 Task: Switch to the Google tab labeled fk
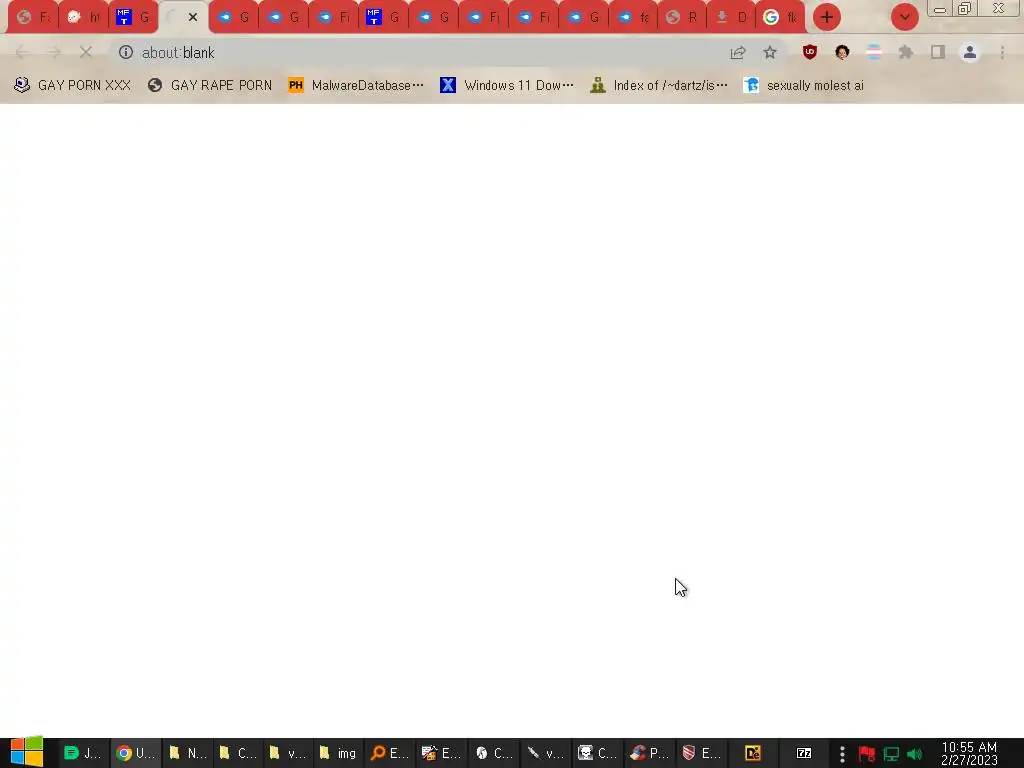click(x=780, y=17)
